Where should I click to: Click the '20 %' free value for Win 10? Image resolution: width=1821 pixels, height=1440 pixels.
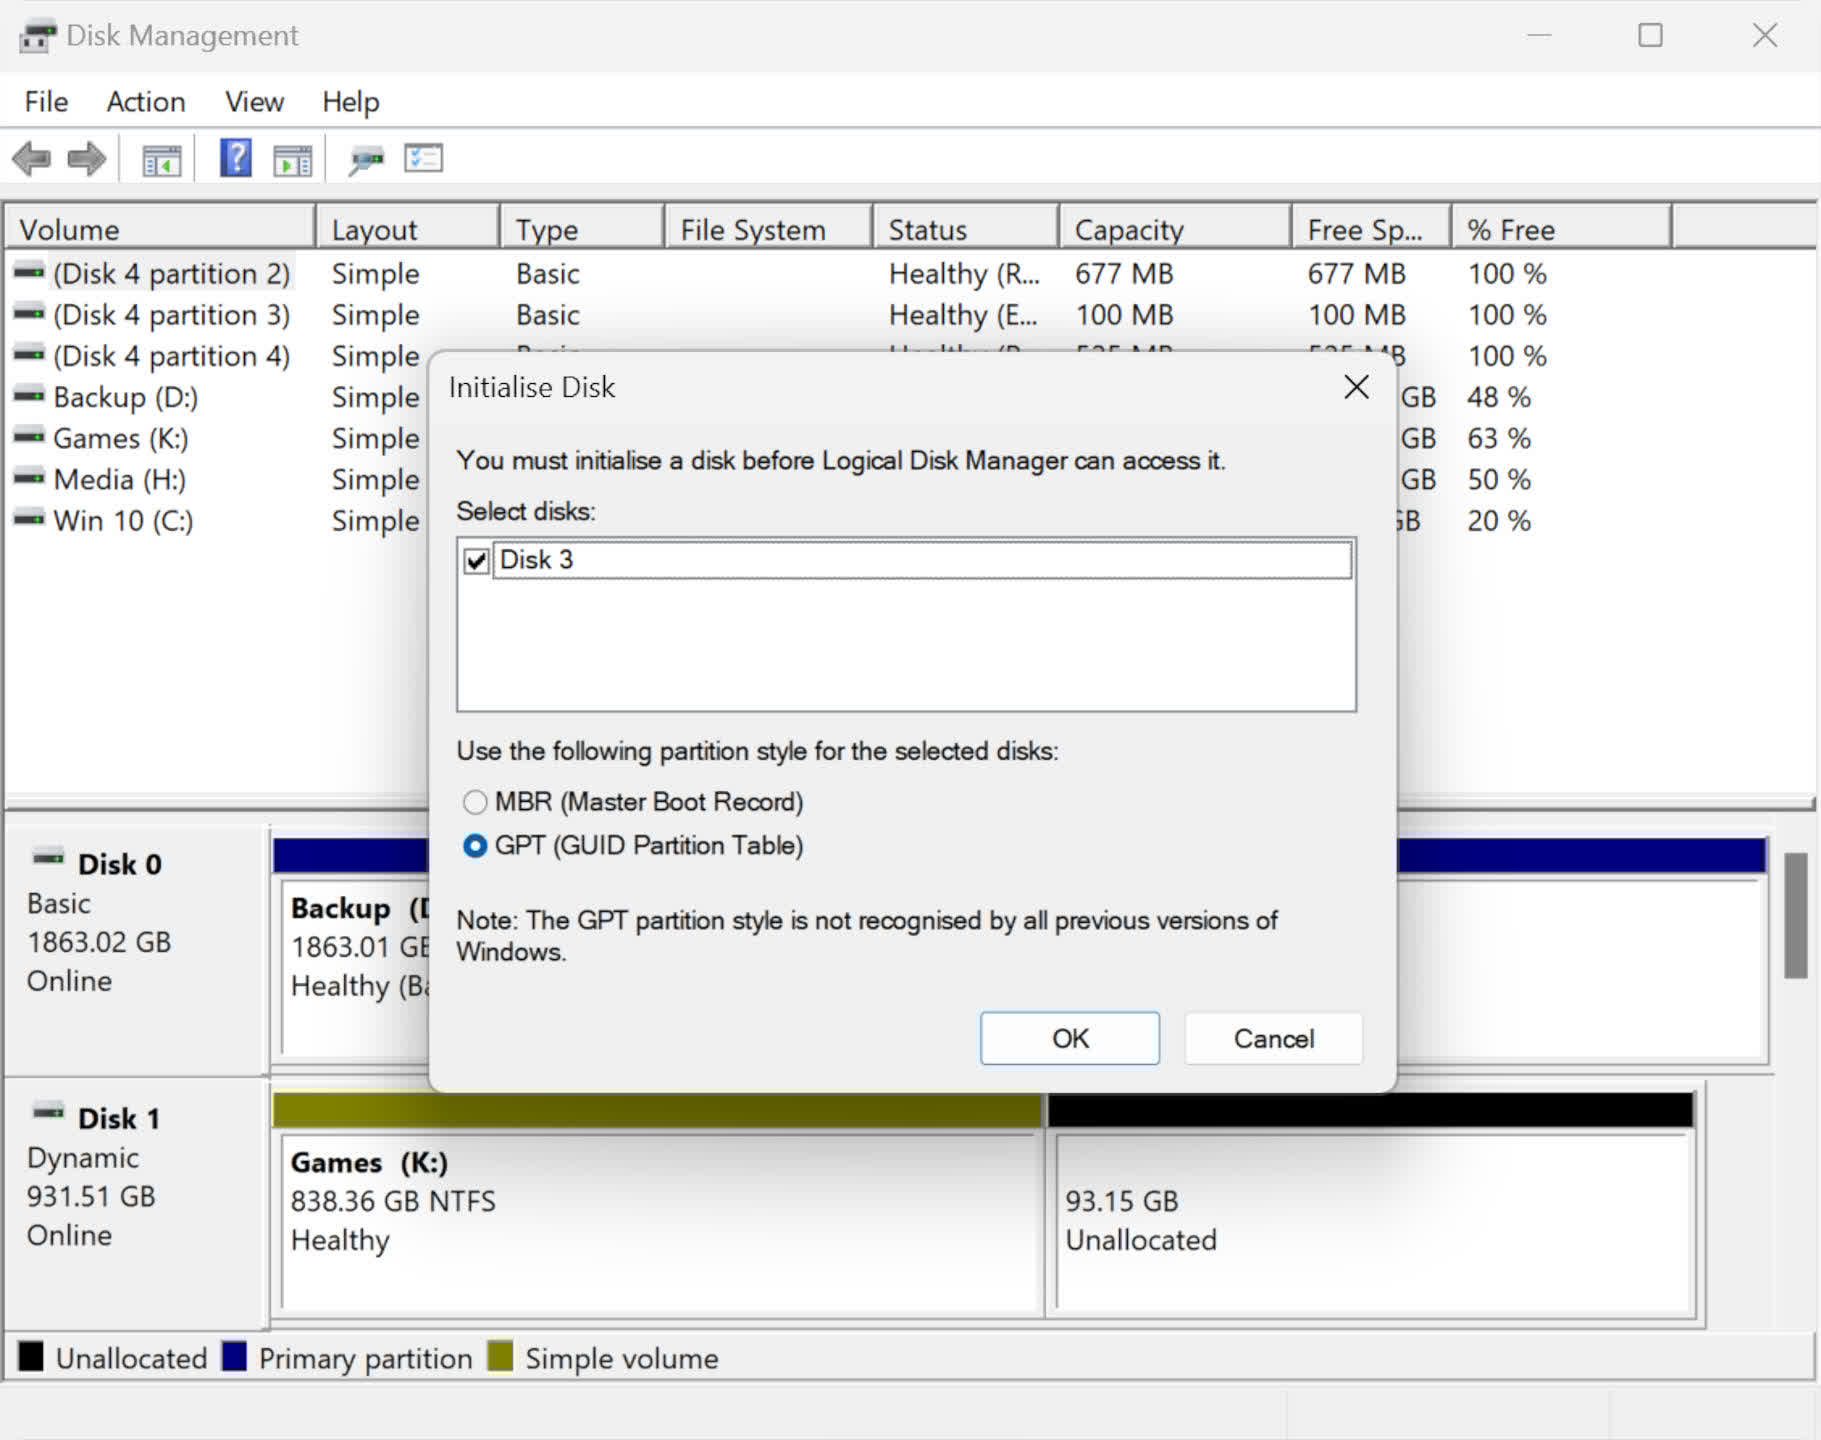(1499, 520)
